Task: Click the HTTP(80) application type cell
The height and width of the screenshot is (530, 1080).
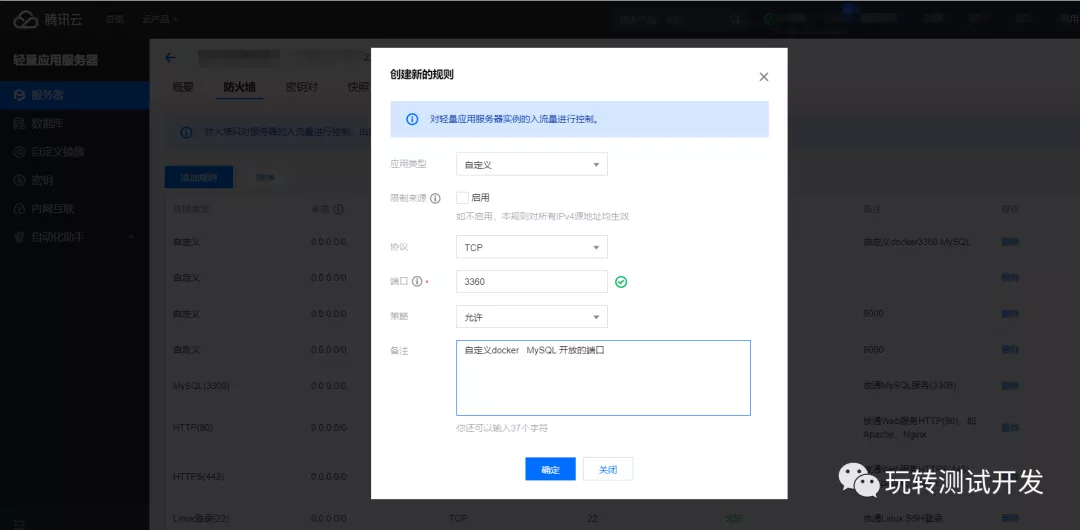Action: [x=194, y=428]
